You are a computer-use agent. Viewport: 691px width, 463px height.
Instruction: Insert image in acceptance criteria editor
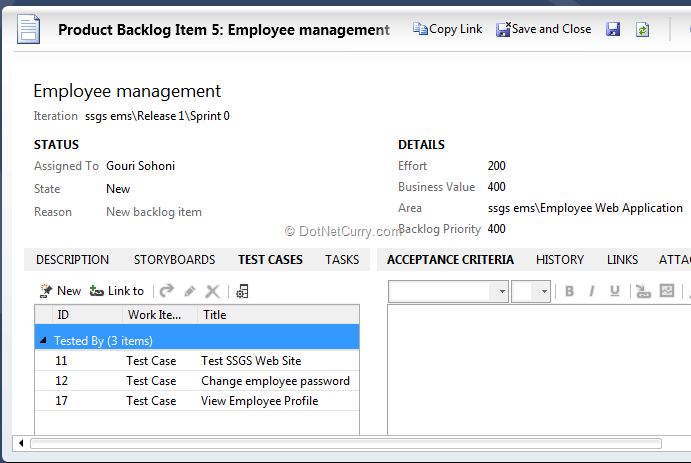tap(667, 291)
